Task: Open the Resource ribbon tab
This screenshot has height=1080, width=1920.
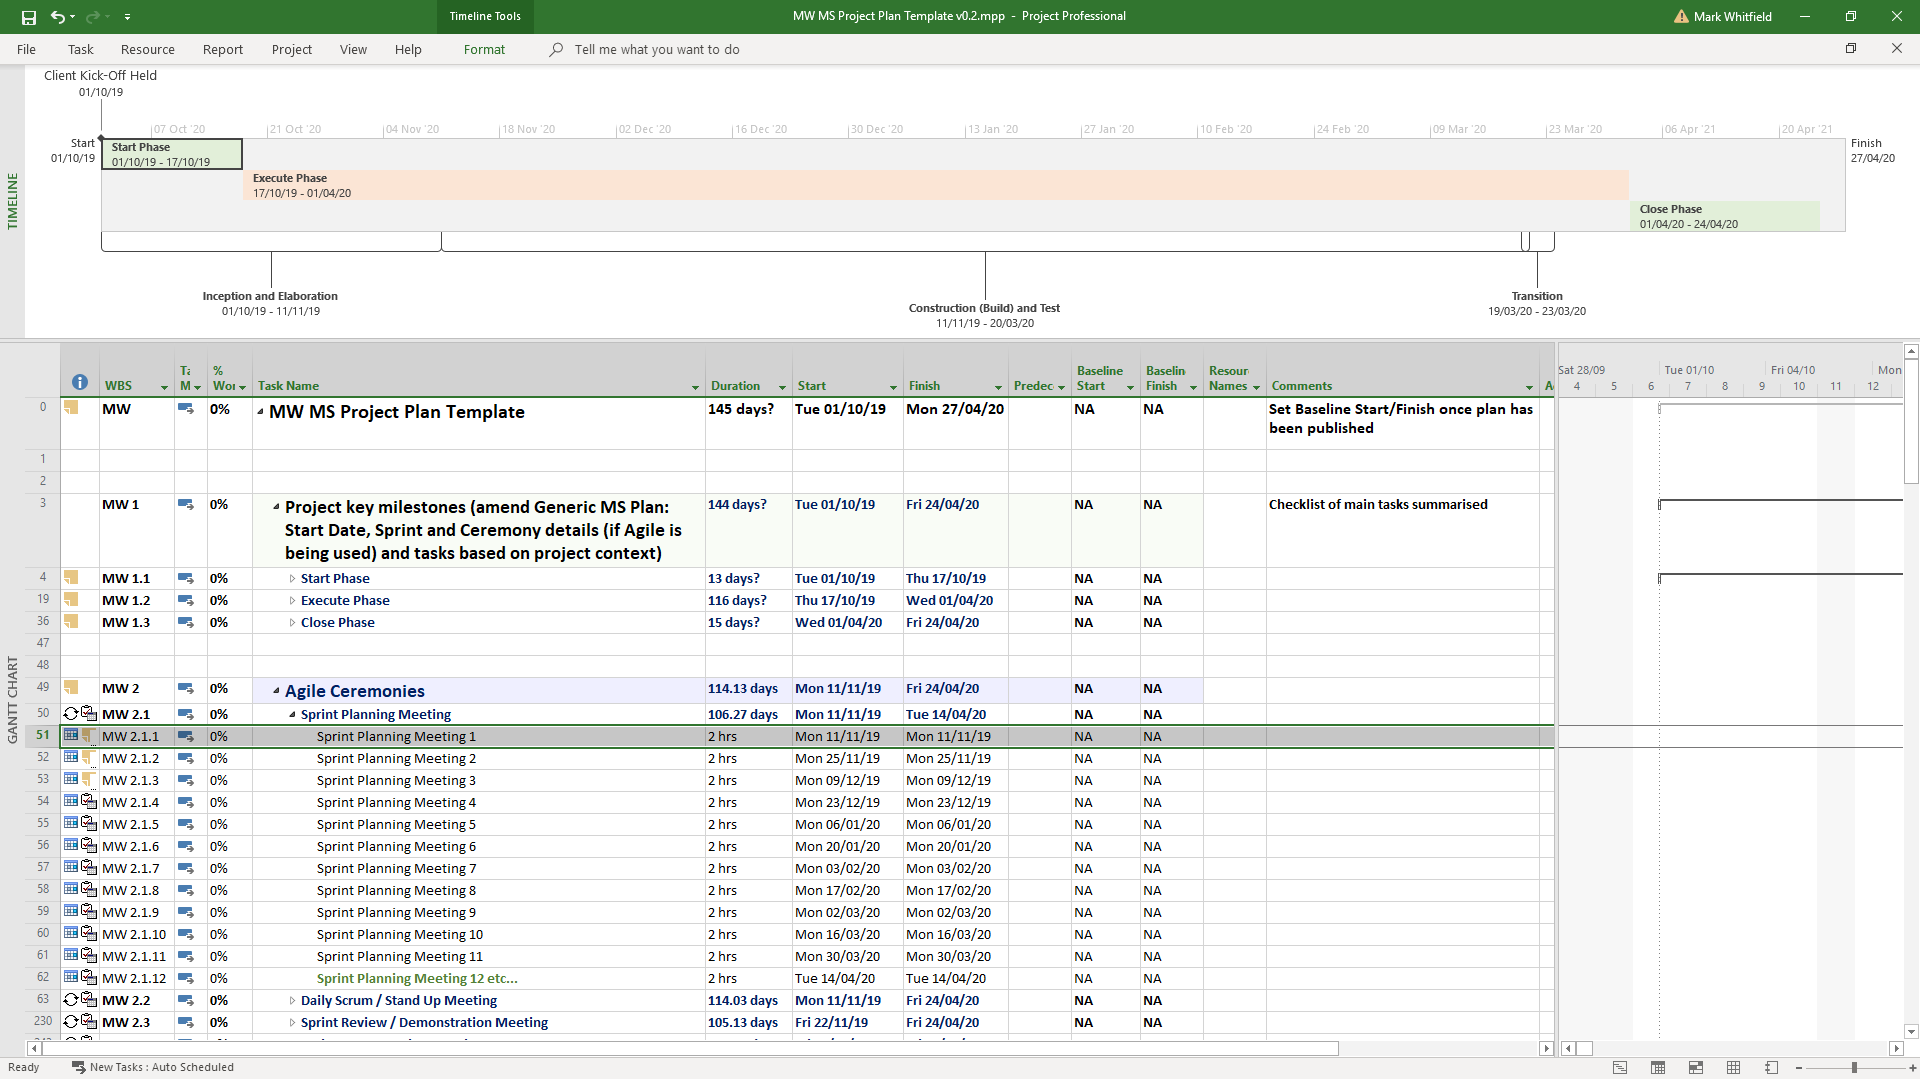Action: pyautogui.click(x=147, y=49)
